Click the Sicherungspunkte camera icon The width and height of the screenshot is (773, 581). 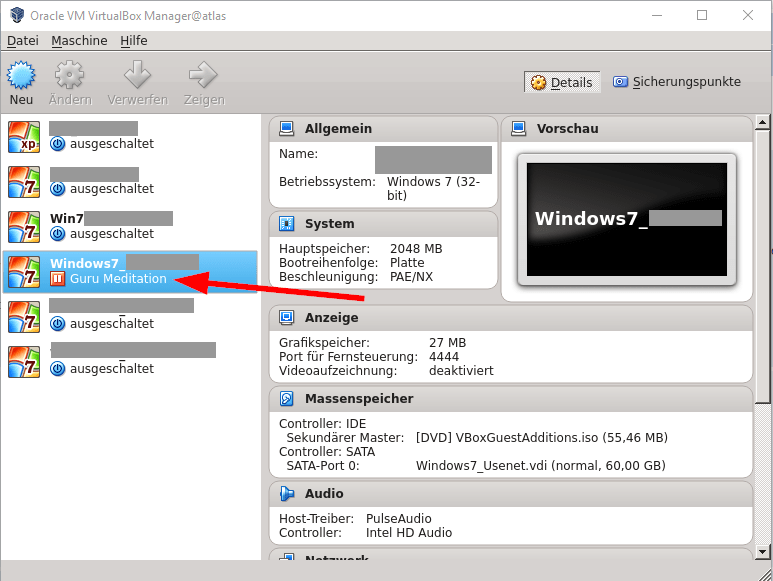click(620, 81)
